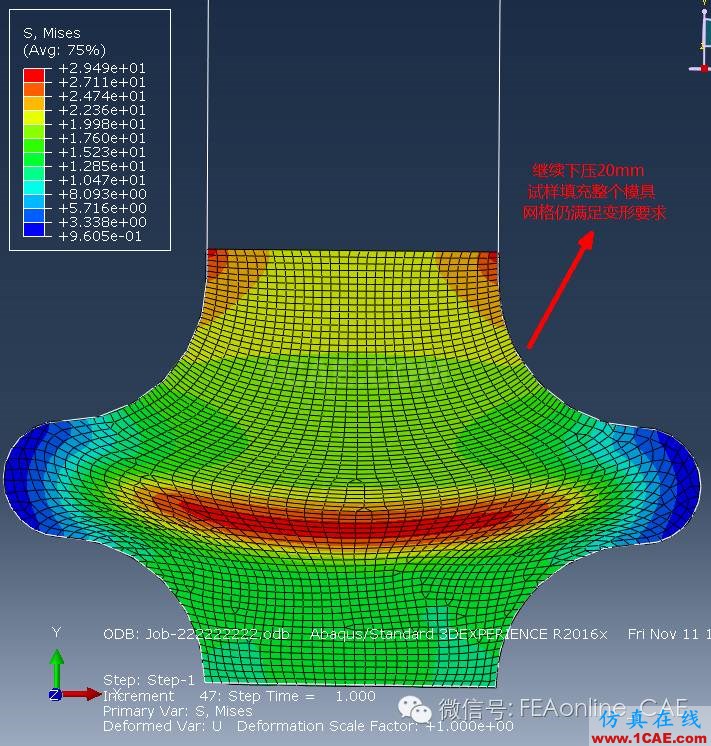This screenshot has height=746, width=711.
Task: Click the blue Z-axis origin of the triad
Action: coord(55,694)
